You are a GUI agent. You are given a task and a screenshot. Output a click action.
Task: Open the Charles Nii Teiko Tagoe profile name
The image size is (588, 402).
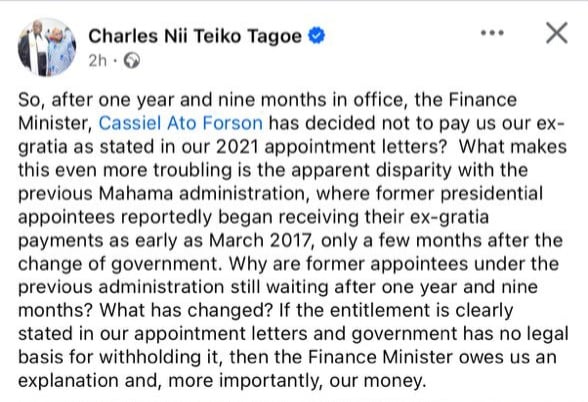[195, 36]
